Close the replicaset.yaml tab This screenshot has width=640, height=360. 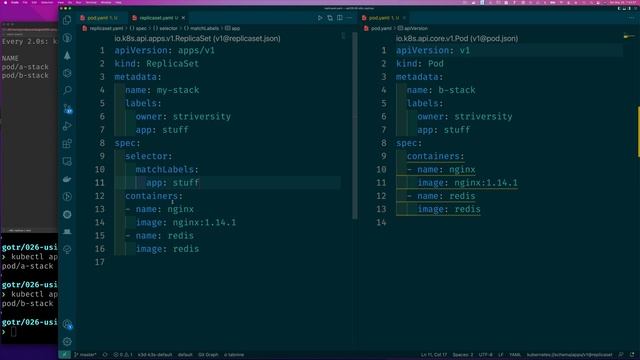tap(183, 18)
